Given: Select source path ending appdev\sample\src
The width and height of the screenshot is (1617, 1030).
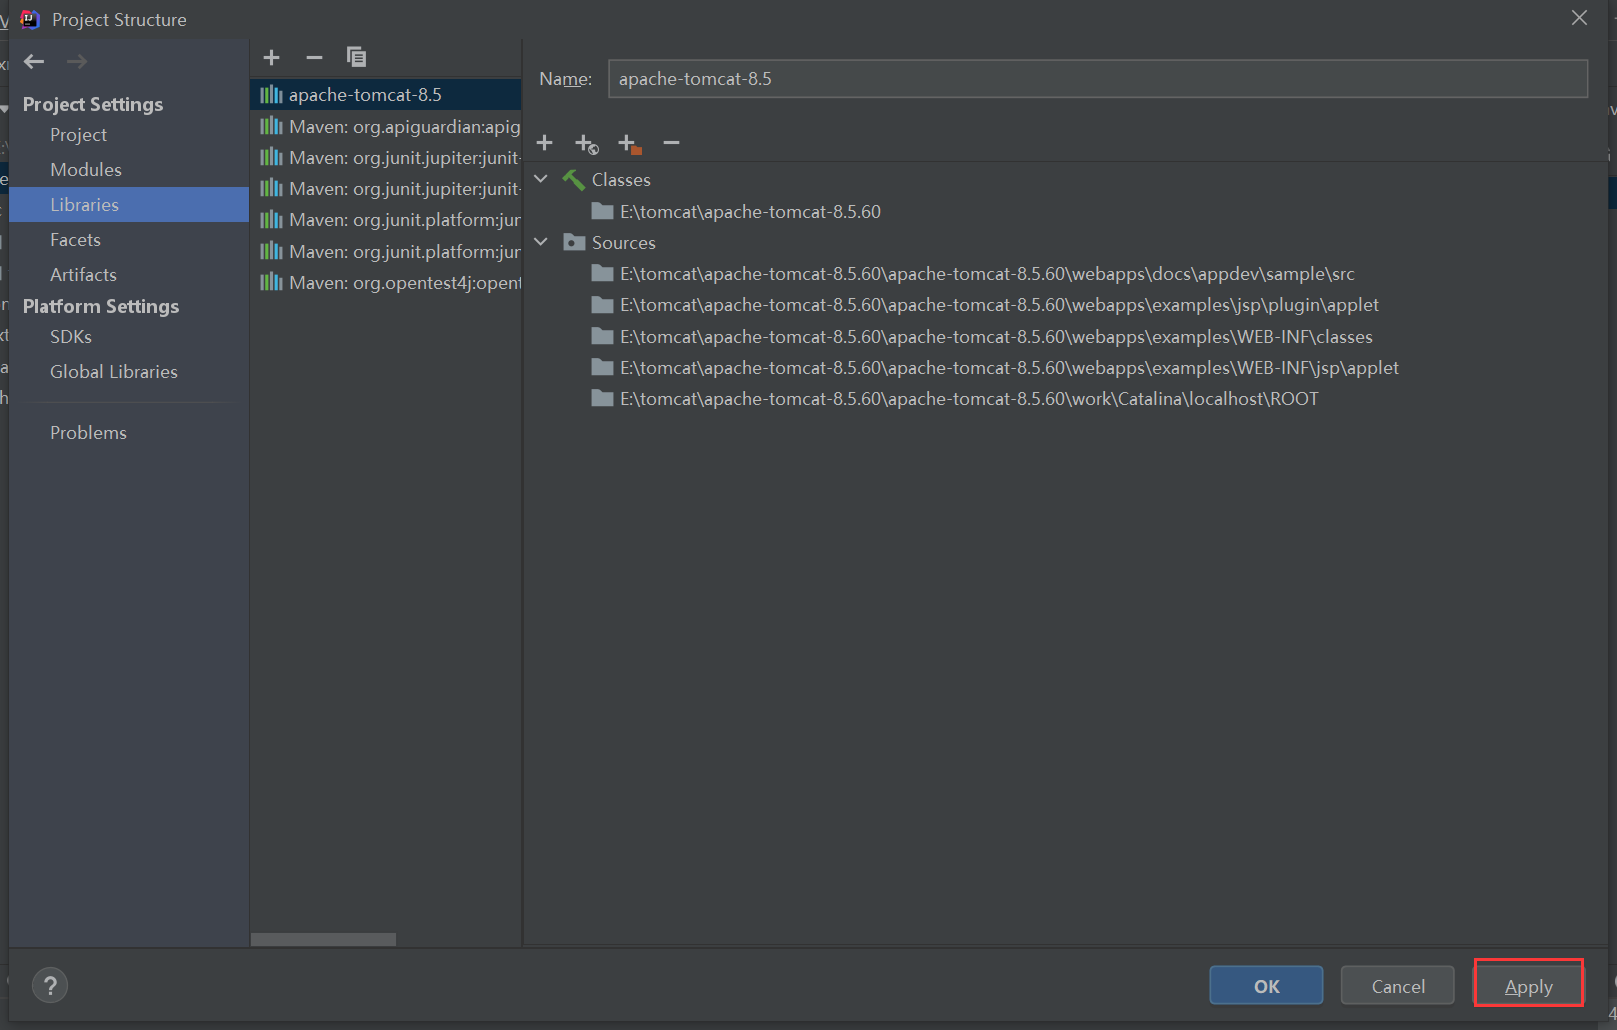Looking at the screenshot, I should pos(987,273).
